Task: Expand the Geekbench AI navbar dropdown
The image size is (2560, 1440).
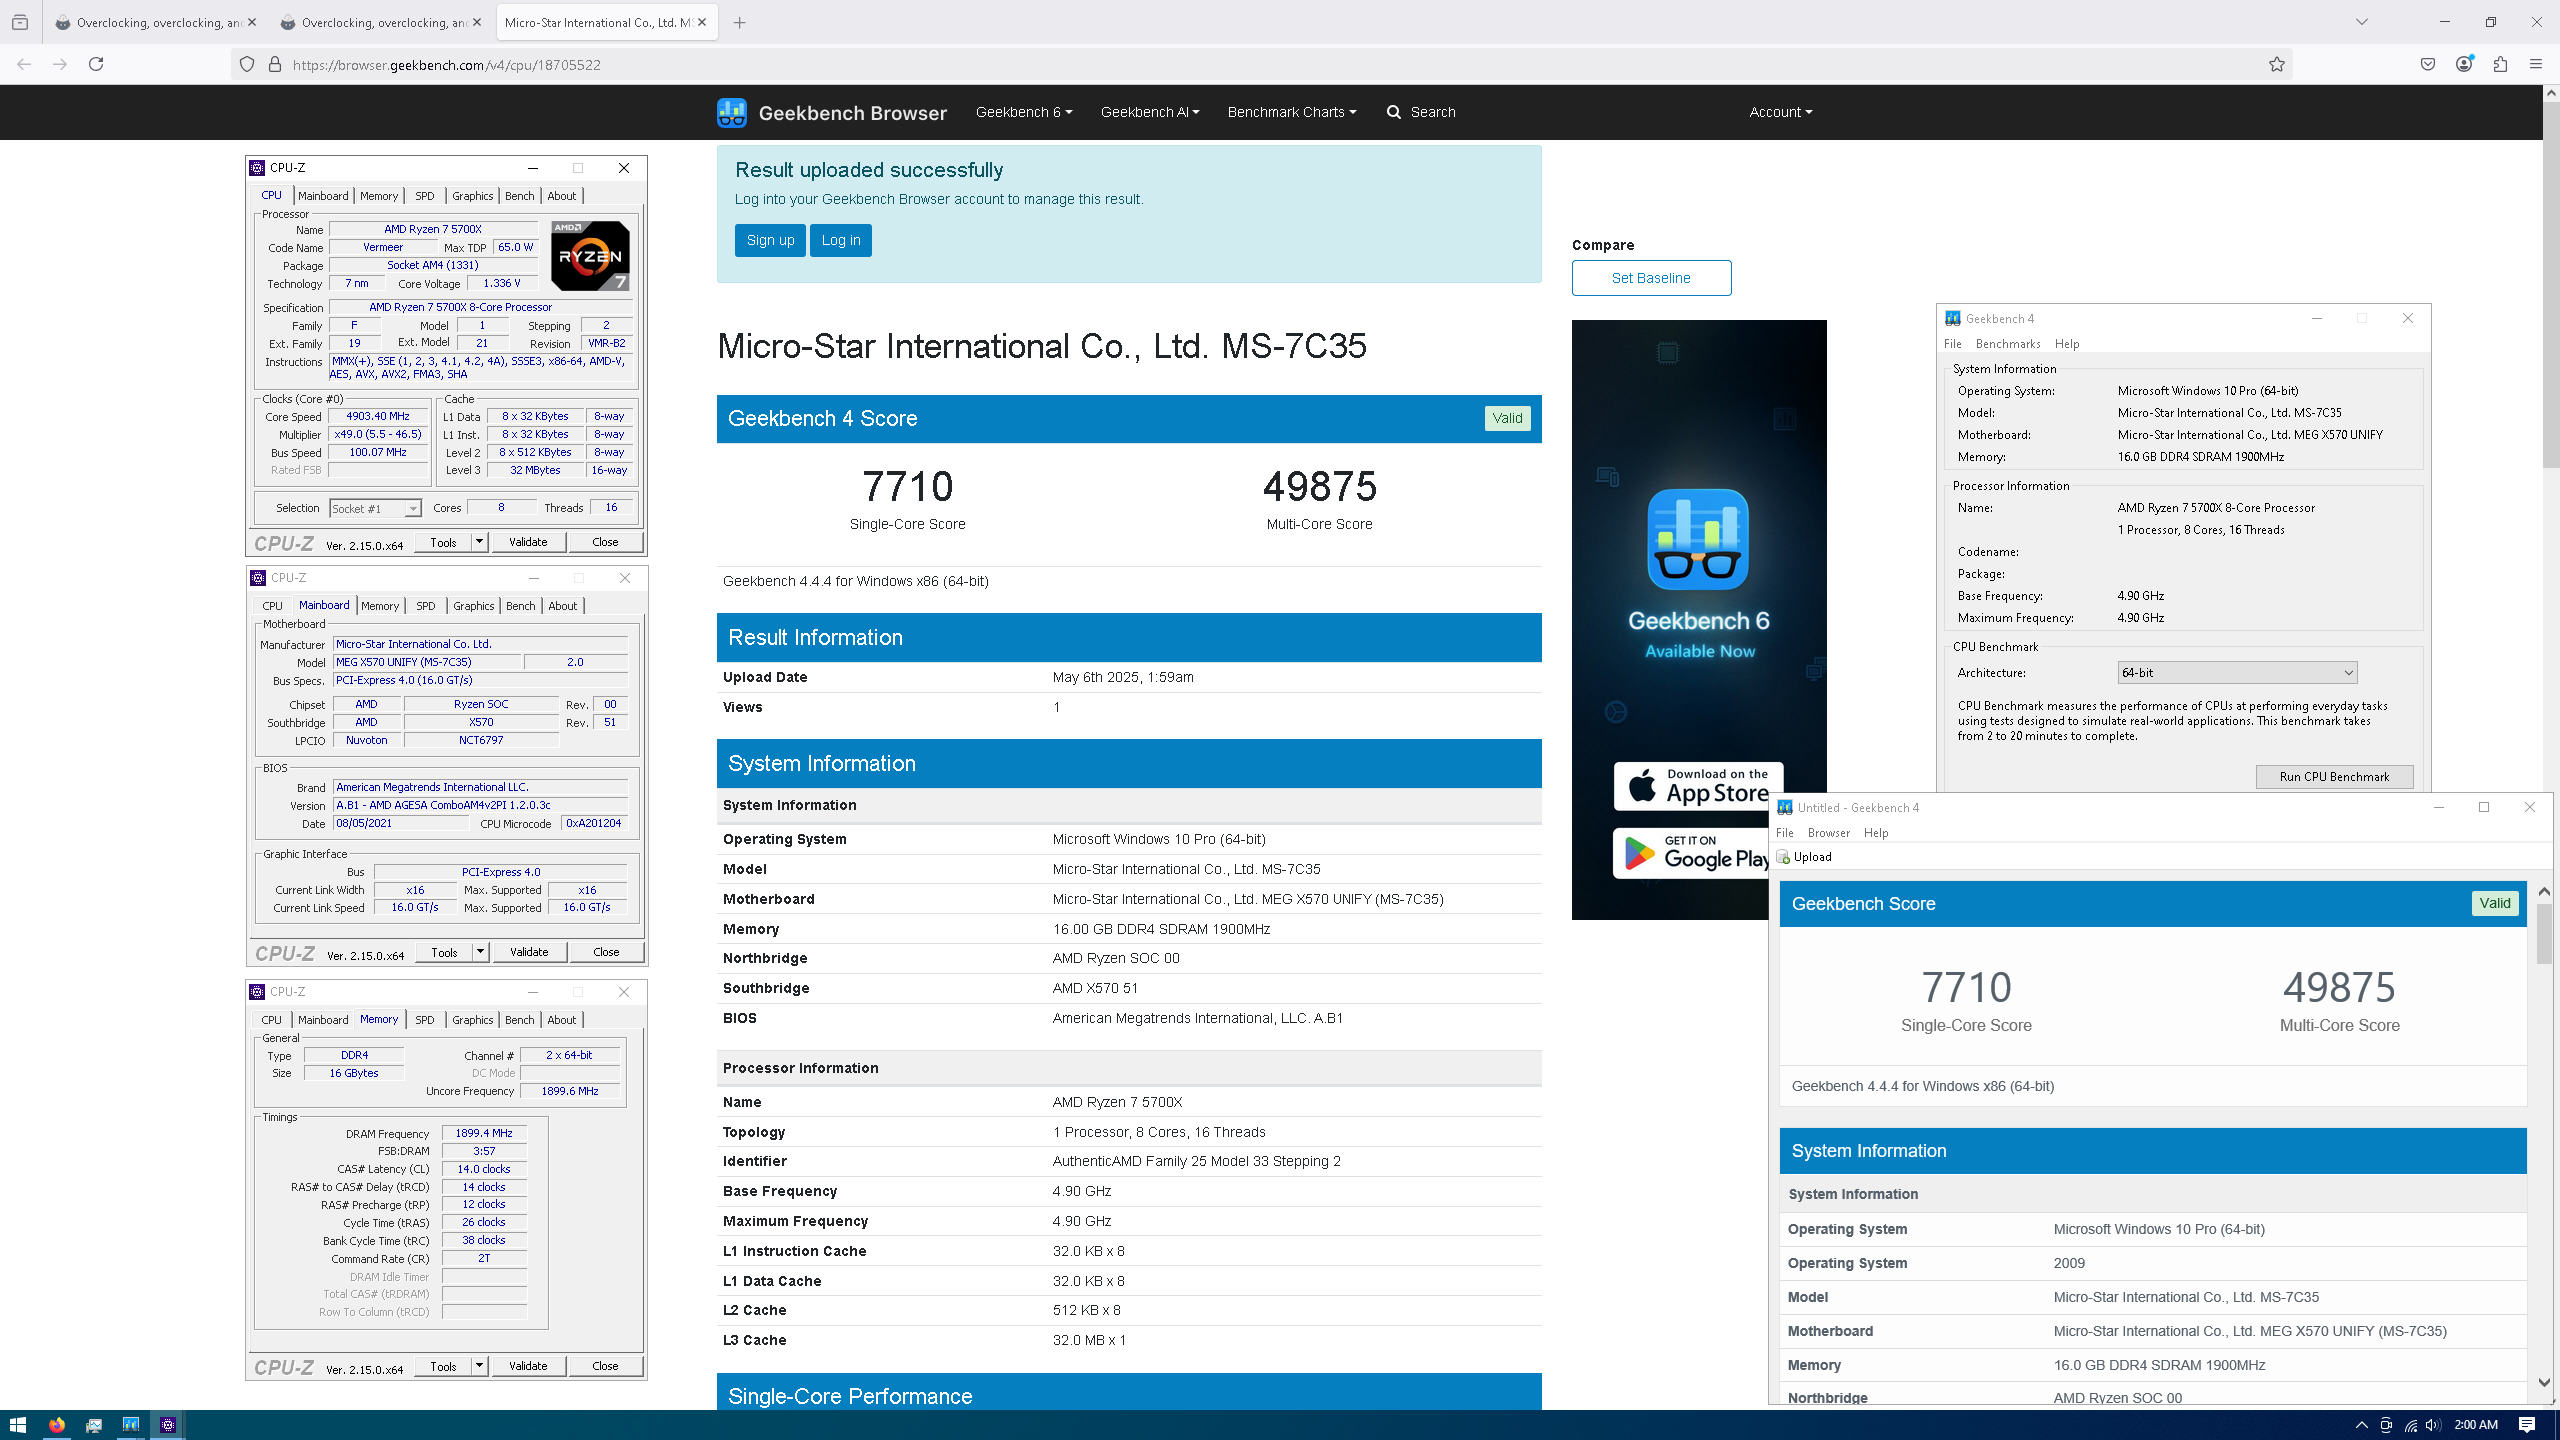Action: pyautogui.click(x=1150, y=112)
